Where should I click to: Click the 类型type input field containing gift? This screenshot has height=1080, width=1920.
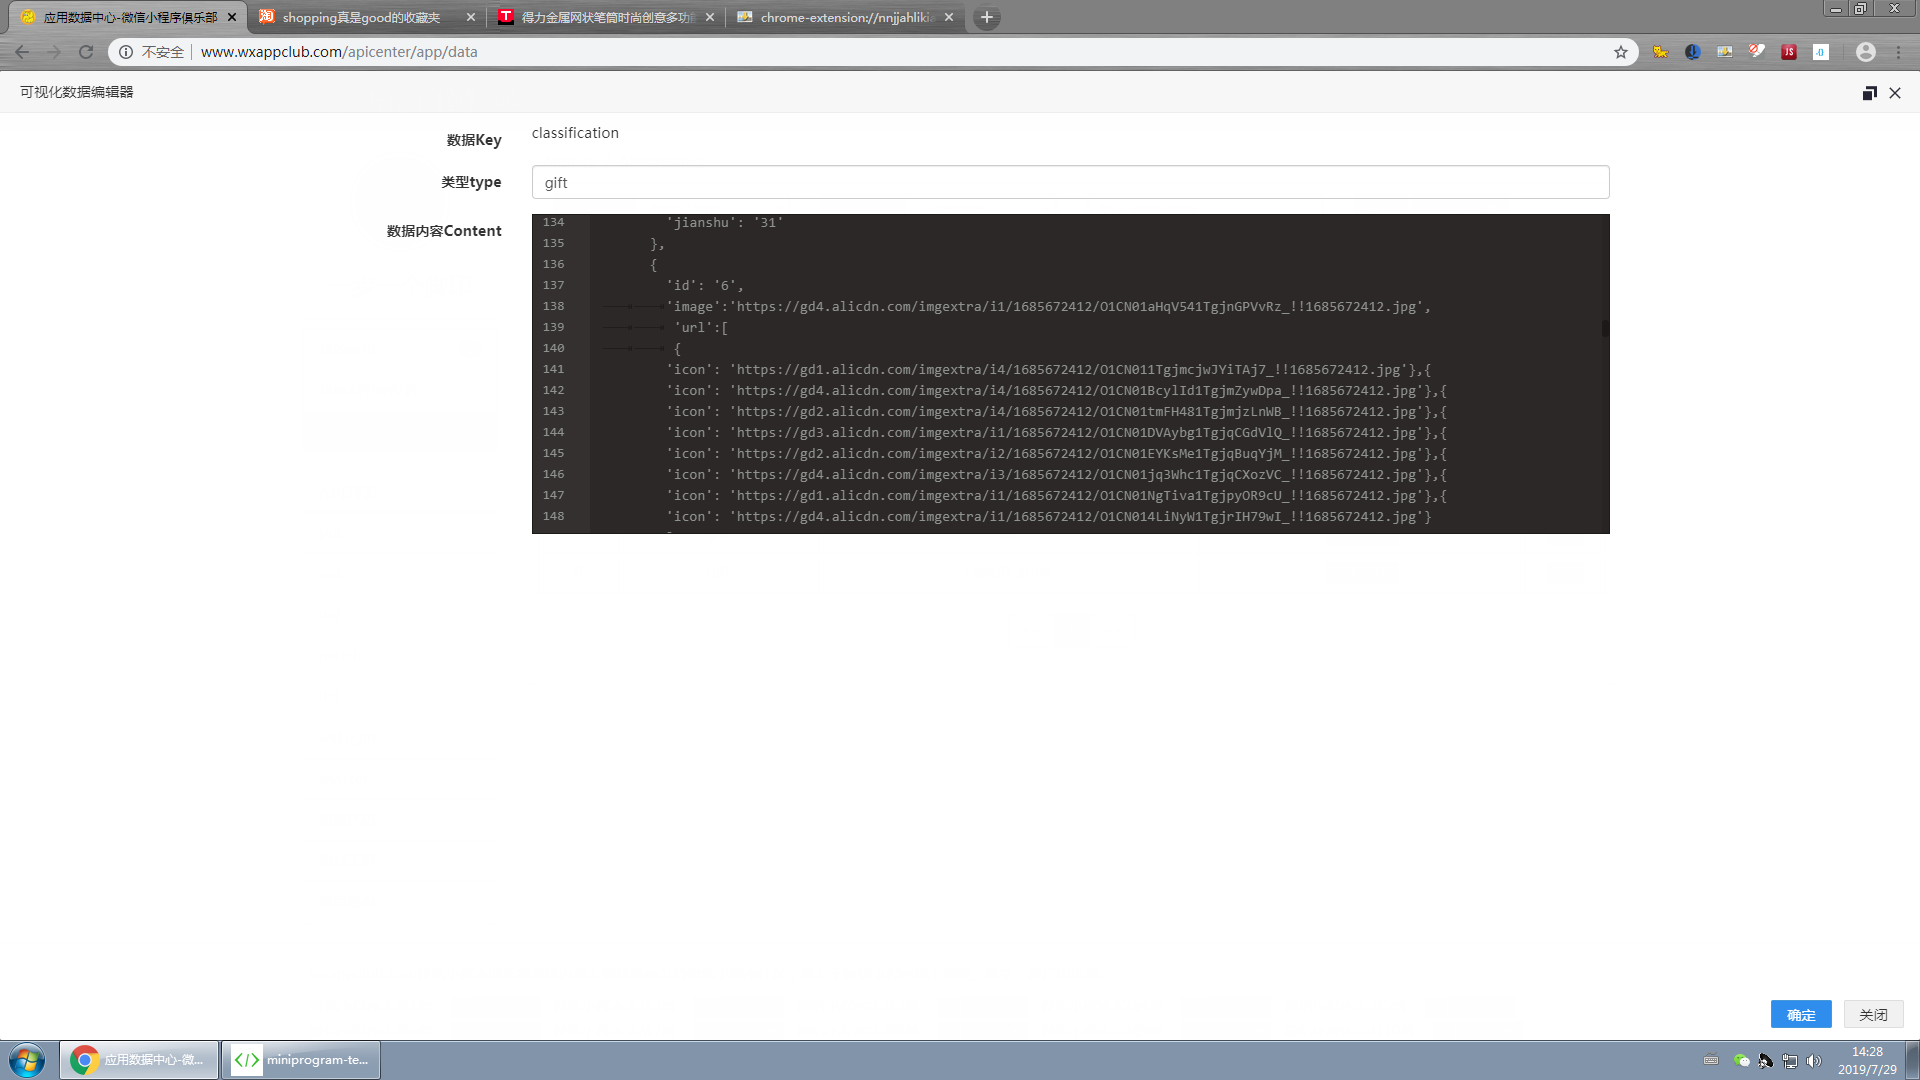pos(1070,182)
